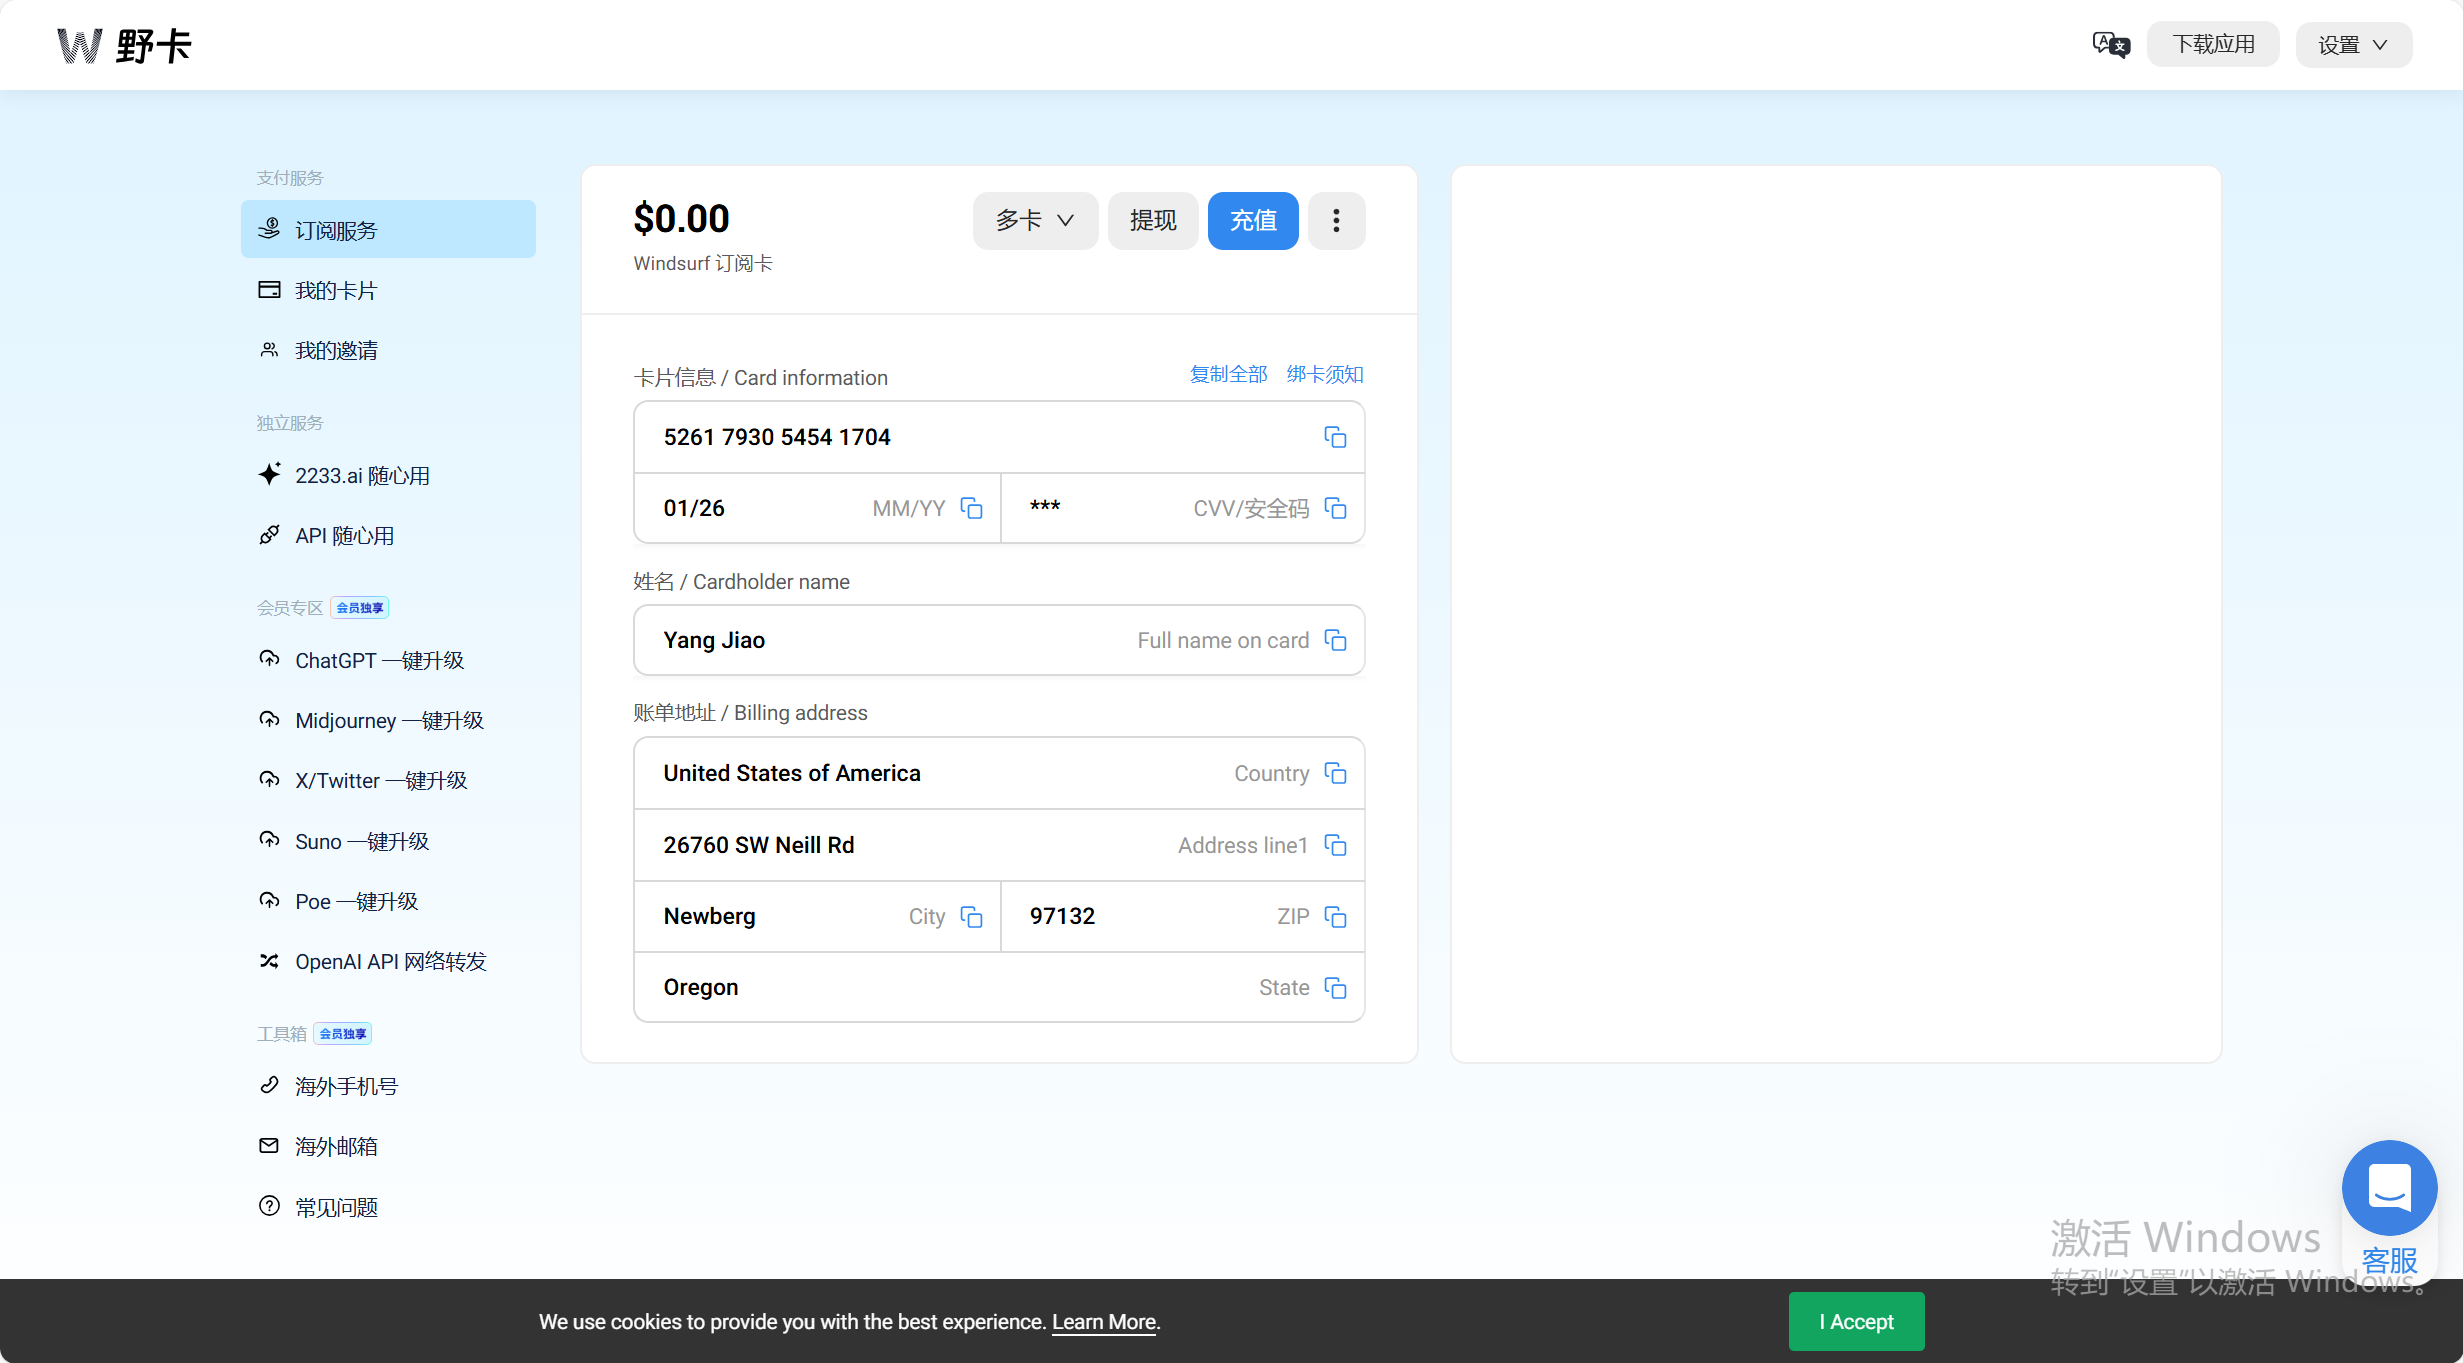Open ChatGPT 一键升级 menu item
The height and width of the screenshot is (1363, 2463).
coord(379,661)
